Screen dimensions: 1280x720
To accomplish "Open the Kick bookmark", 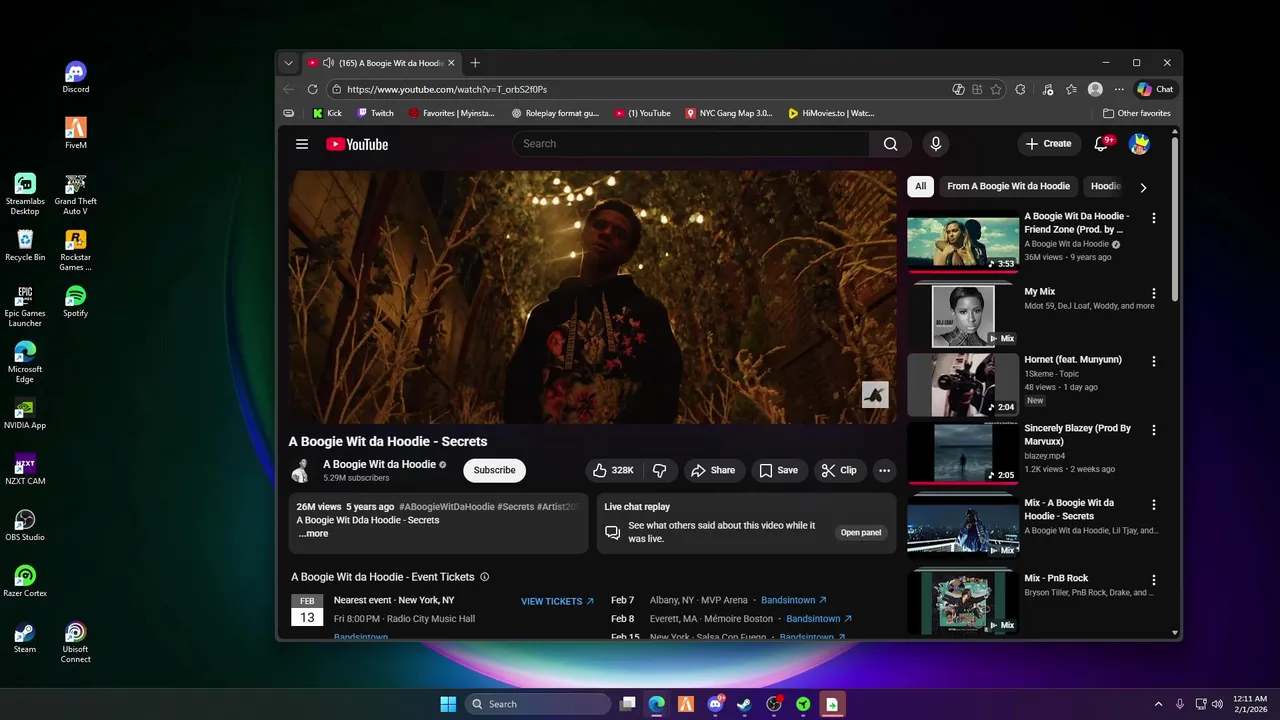I will coord(327,113).
